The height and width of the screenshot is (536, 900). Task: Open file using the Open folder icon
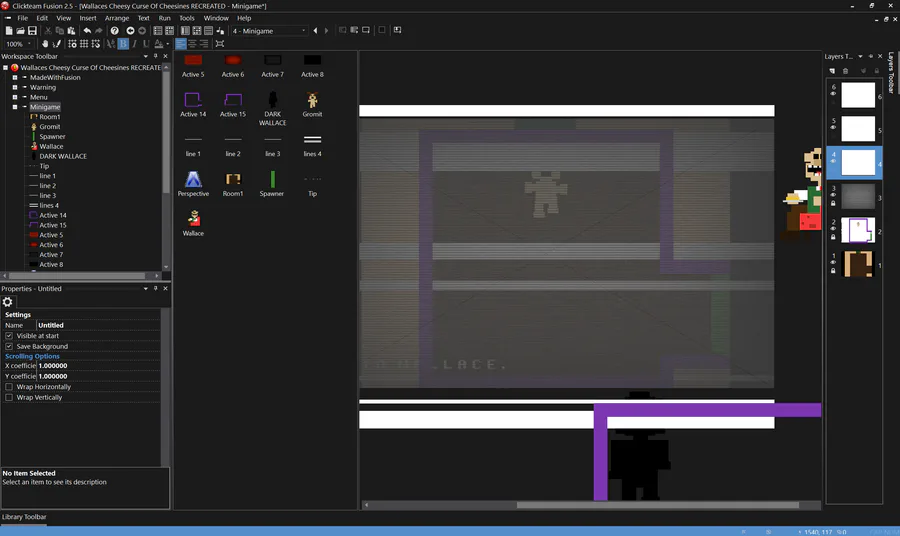20,30
